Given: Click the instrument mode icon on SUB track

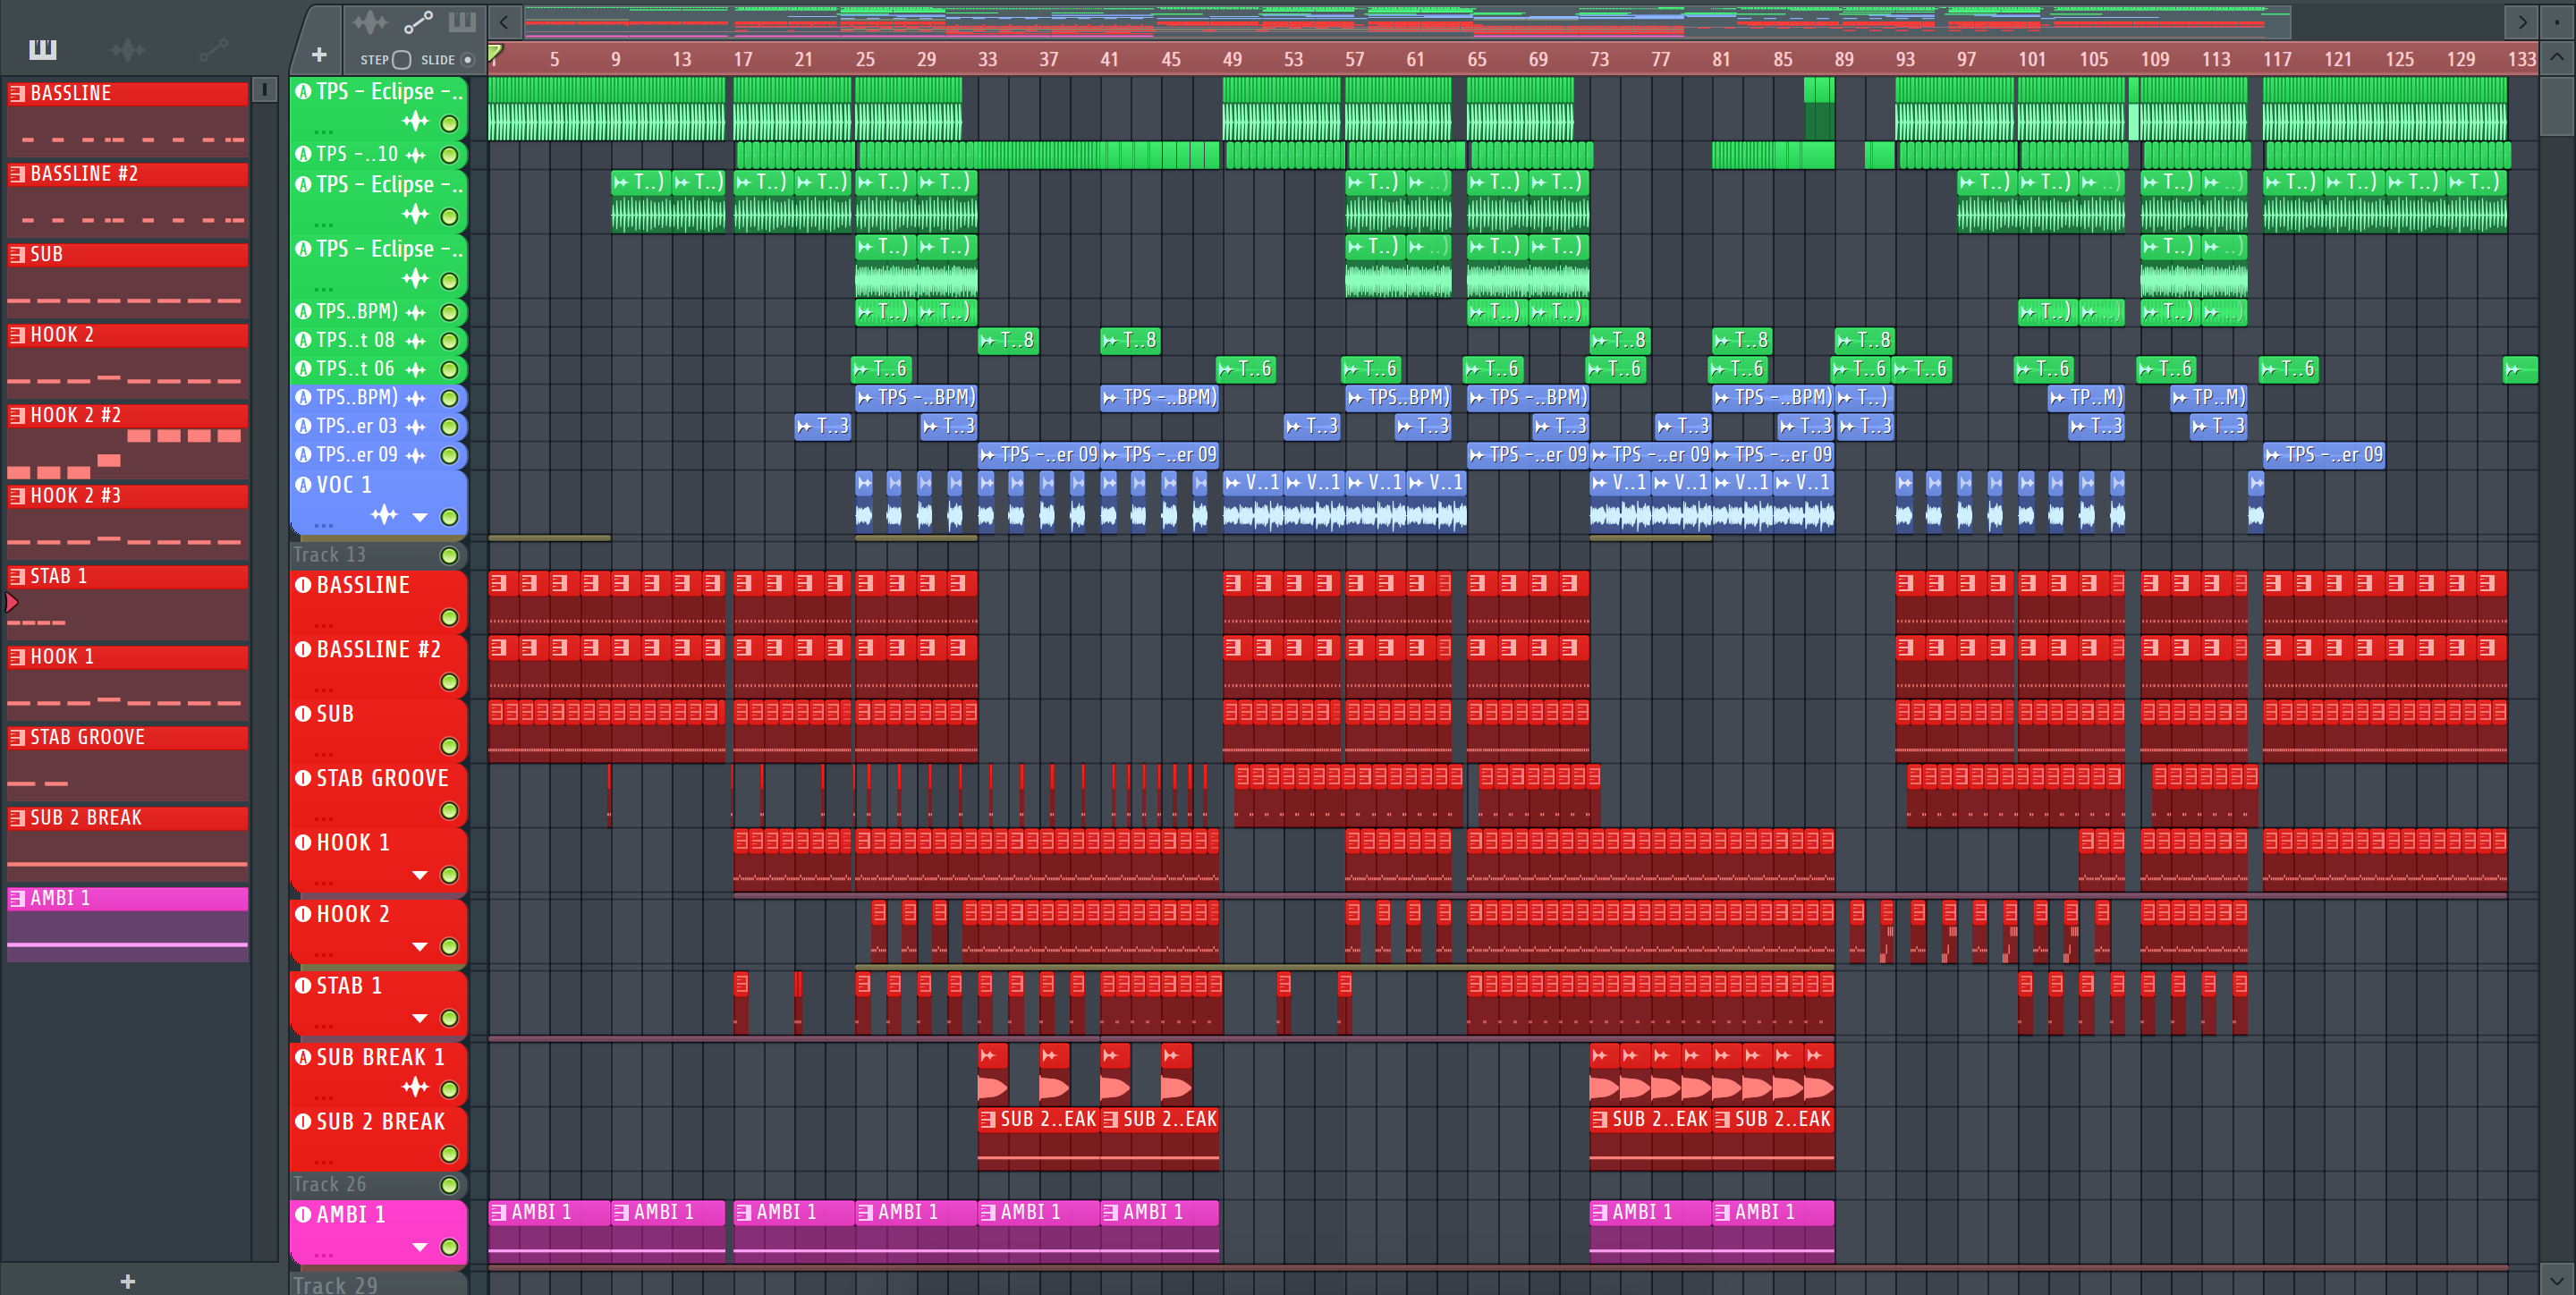Looking at the screenshot, I should point(303,714).
